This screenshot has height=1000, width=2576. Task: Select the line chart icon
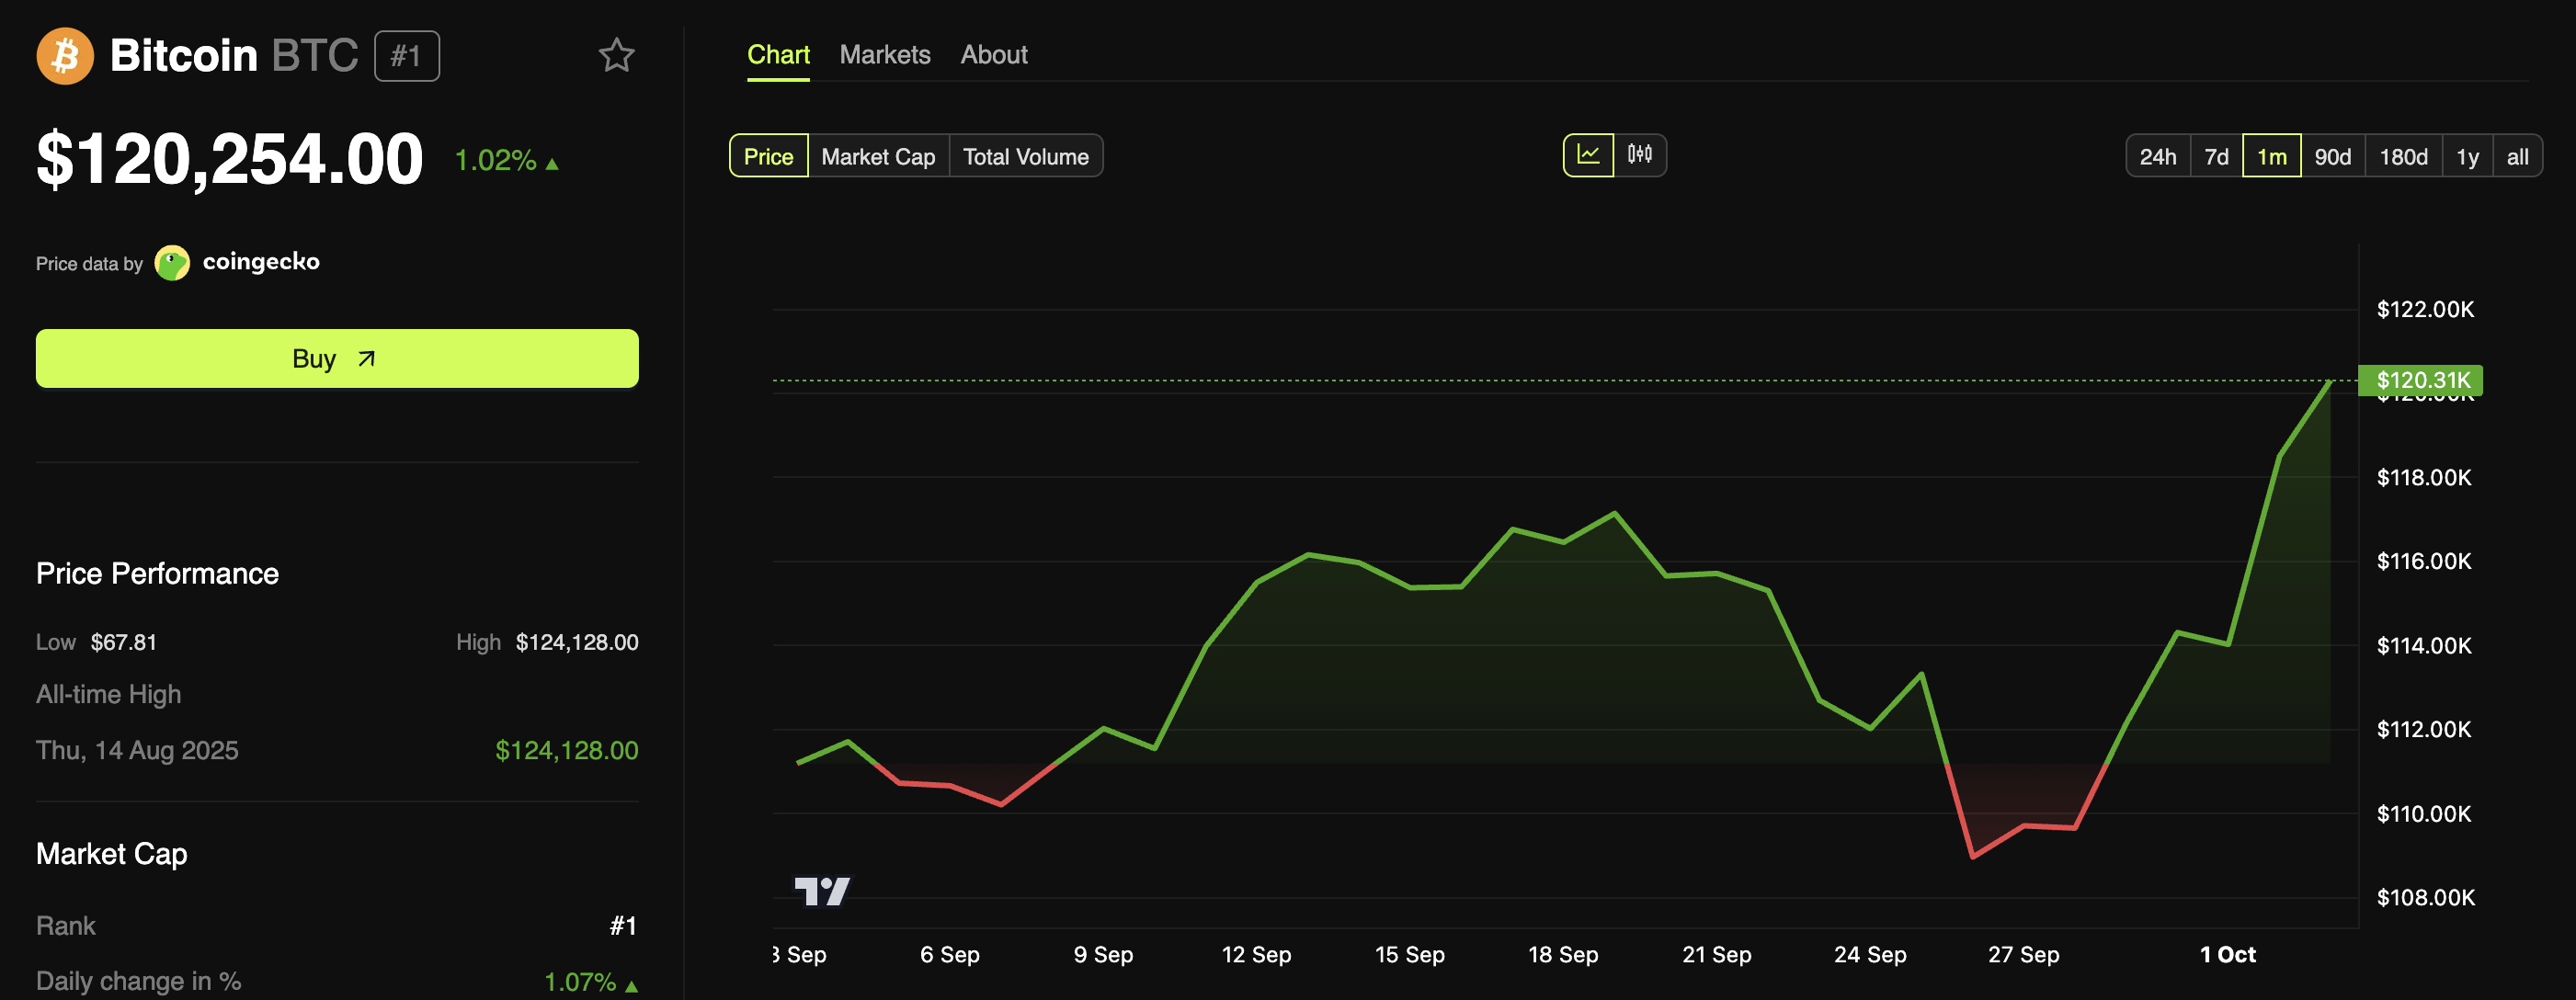pos(1588,155)
